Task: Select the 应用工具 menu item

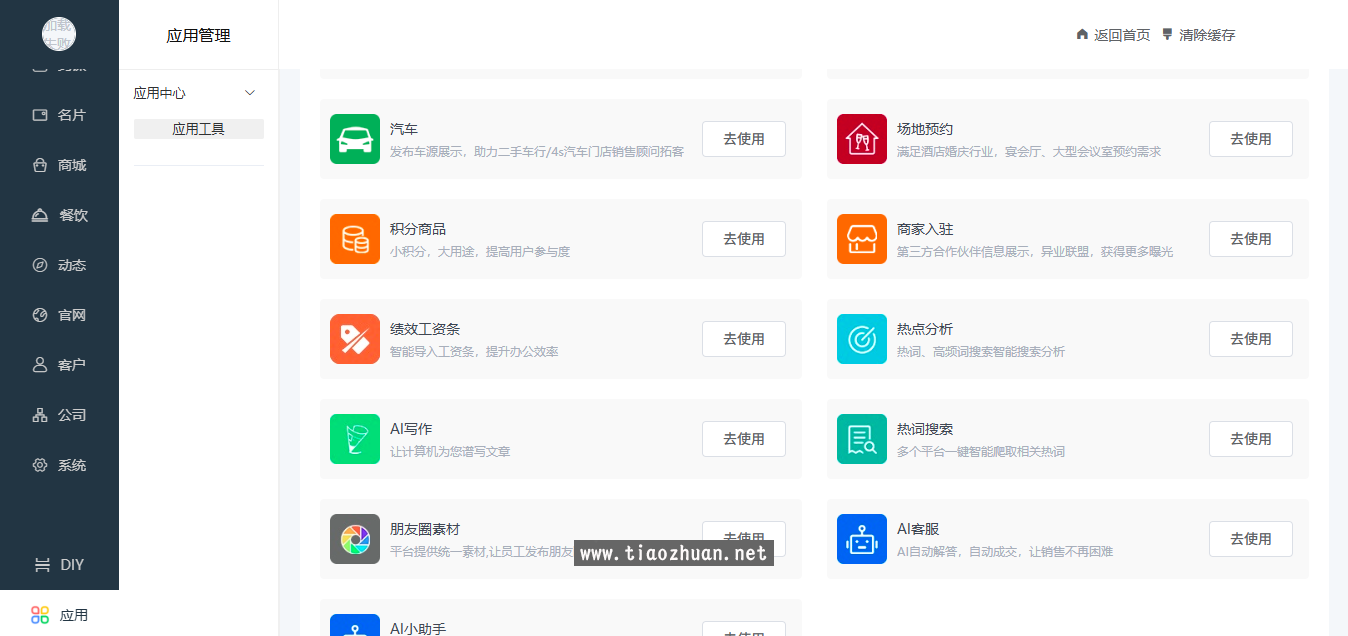Action: point(198,128)
